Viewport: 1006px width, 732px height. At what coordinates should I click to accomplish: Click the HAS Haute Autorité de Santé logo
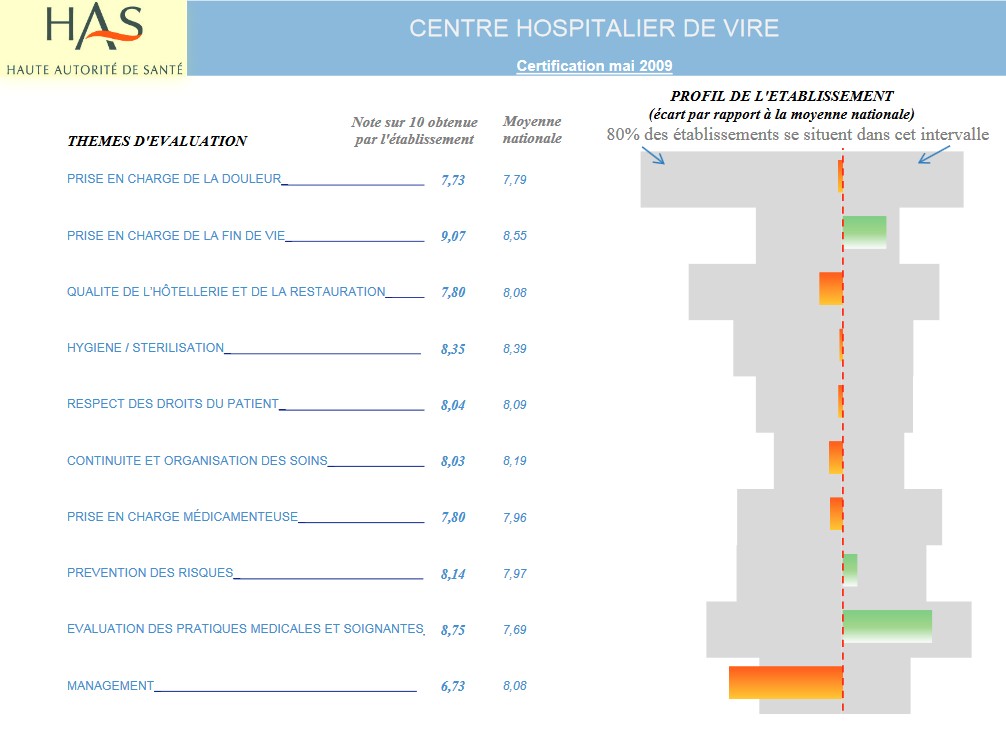tap(94, 38)
